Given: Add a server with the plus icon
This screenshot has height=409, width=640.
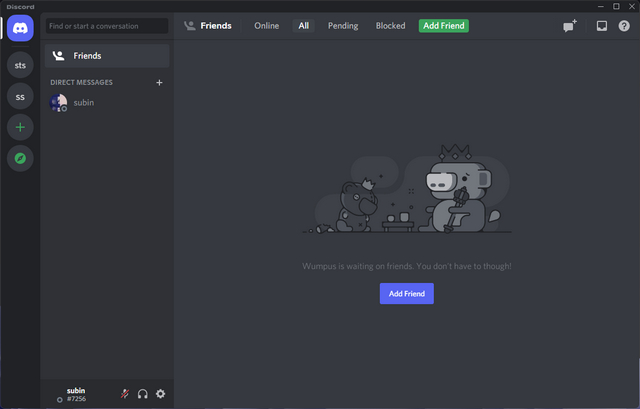Looking at the screenshot, I should [20, 127].
